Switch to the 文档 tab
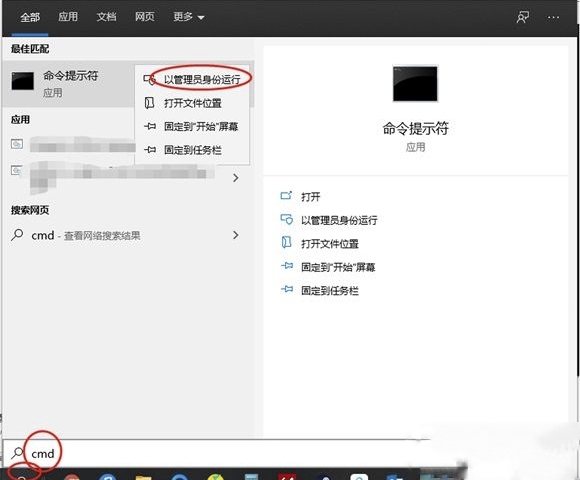The height and width of the screenshot is (480, 580). 106,17
